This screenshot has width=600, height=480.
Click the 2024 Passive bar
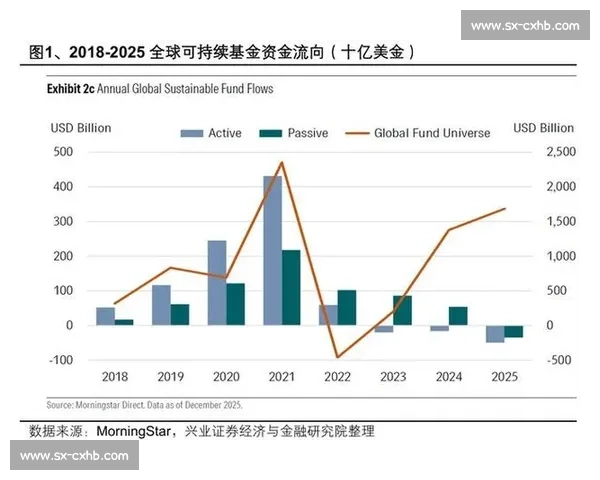pos(458,316)
